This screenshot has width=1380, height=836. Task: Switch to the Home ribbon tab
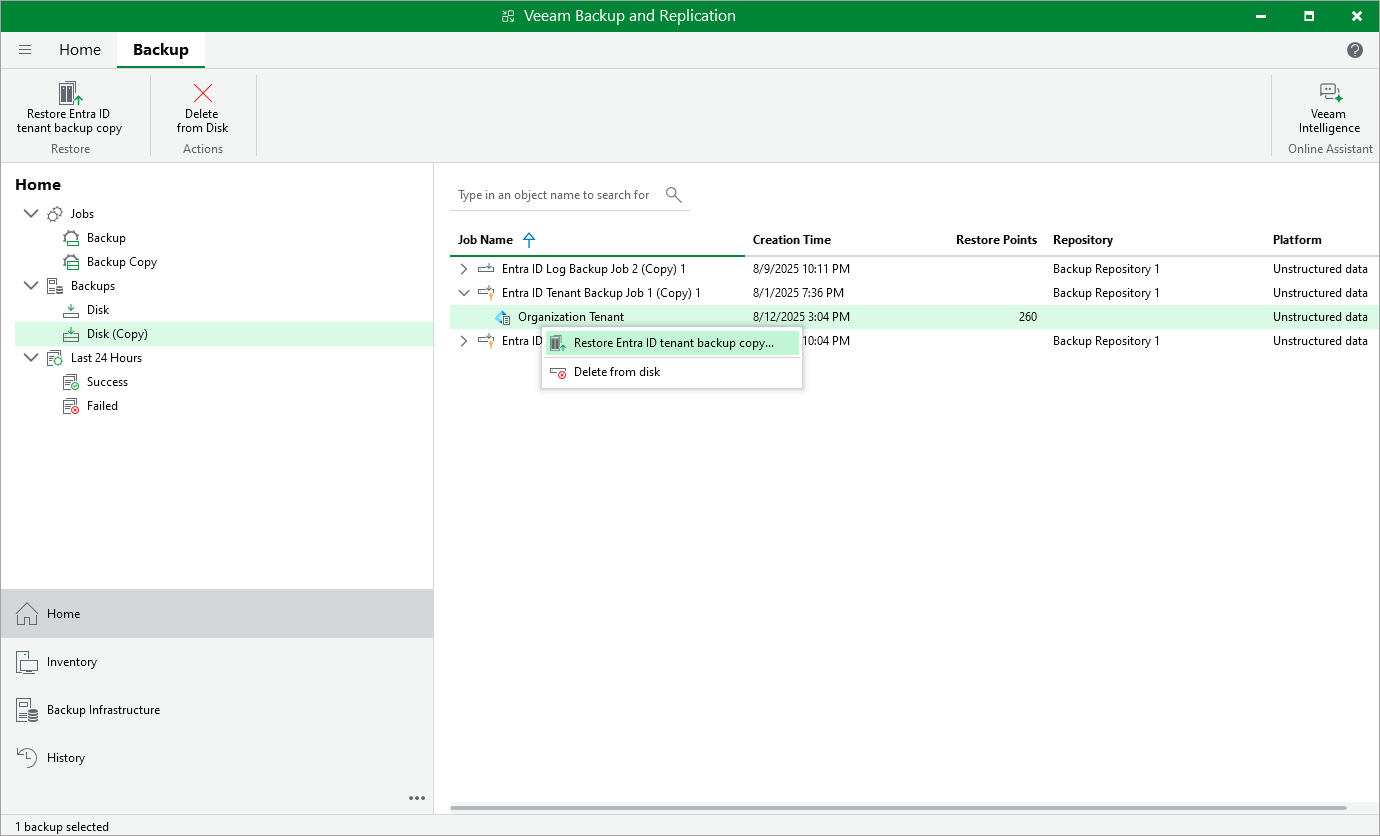[80, 49]
